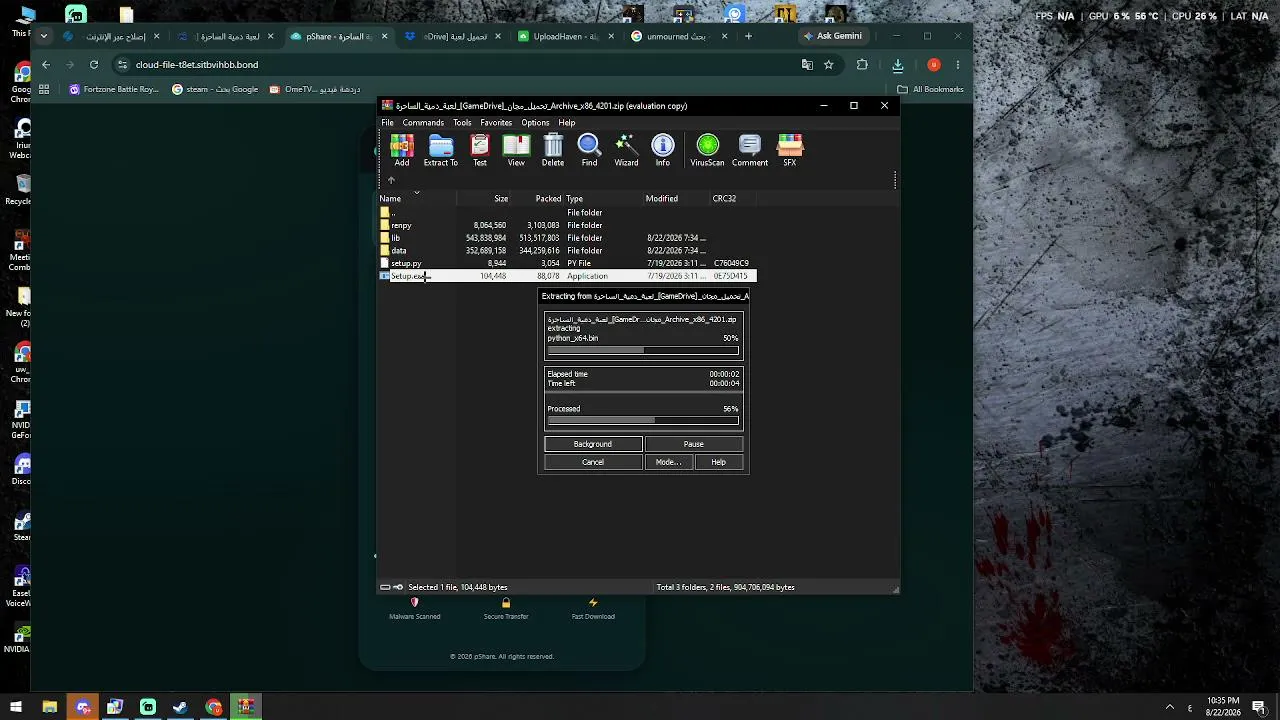Open the Tools menu
The image size is (1280, 720).
tap(462, 123)
